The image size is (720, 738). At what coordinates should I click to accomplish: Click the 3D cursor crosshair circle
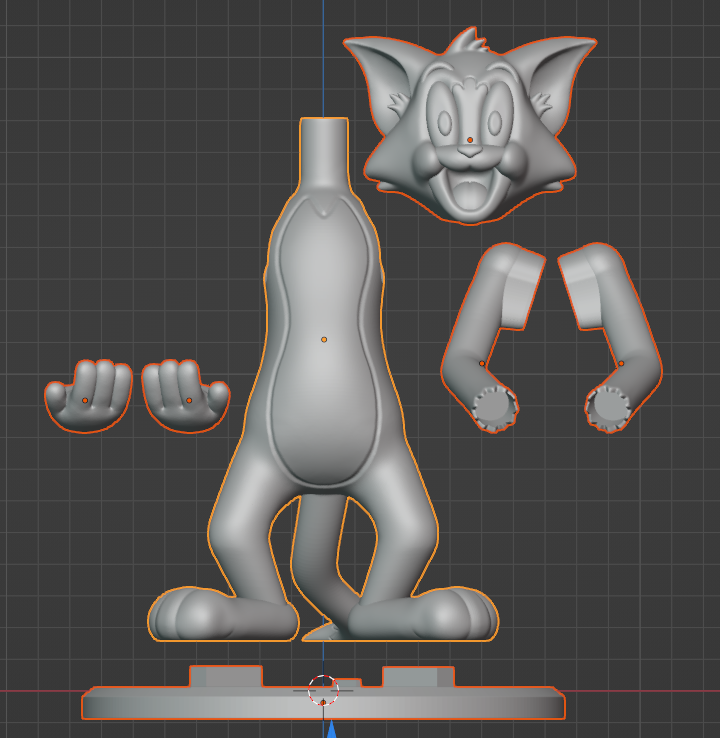pos(323,690)
